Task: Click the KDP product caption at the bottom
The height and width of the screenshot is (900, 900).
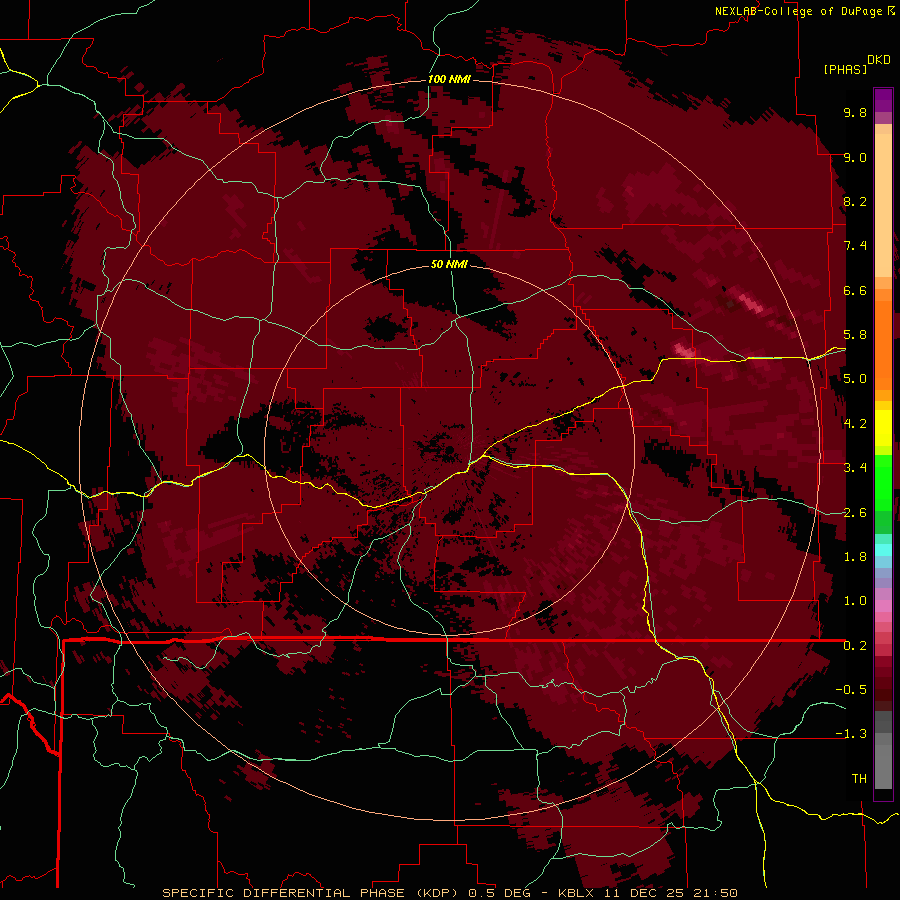Action: 449,893
